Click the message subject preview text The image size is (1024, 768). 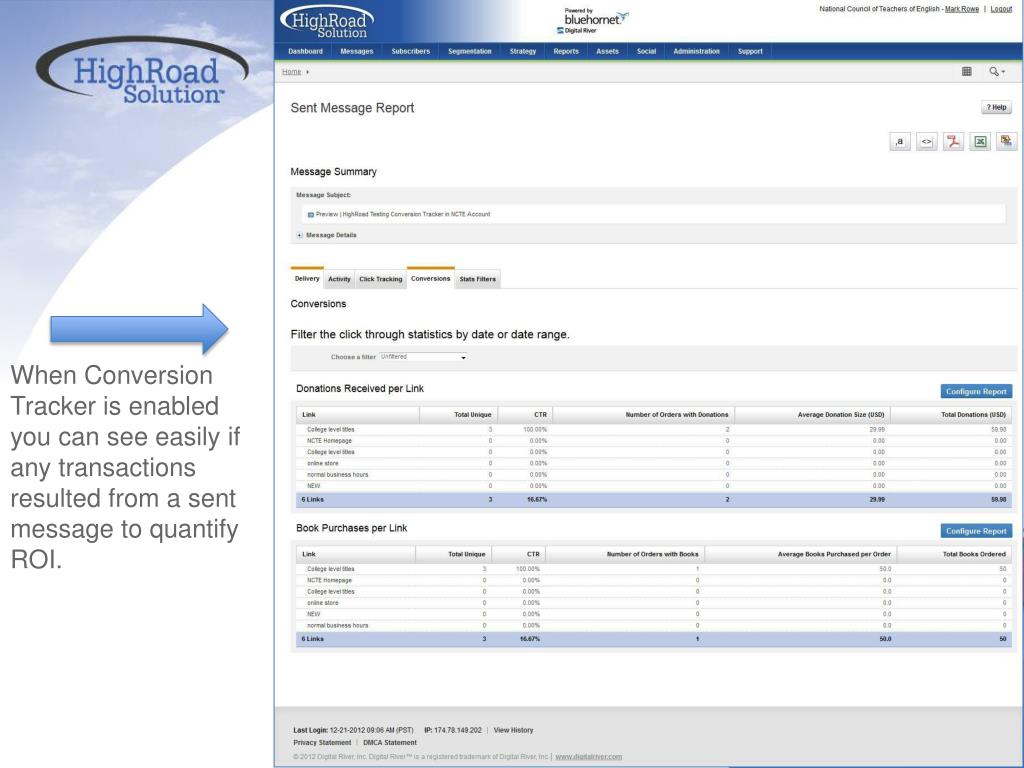coord(403,214)
